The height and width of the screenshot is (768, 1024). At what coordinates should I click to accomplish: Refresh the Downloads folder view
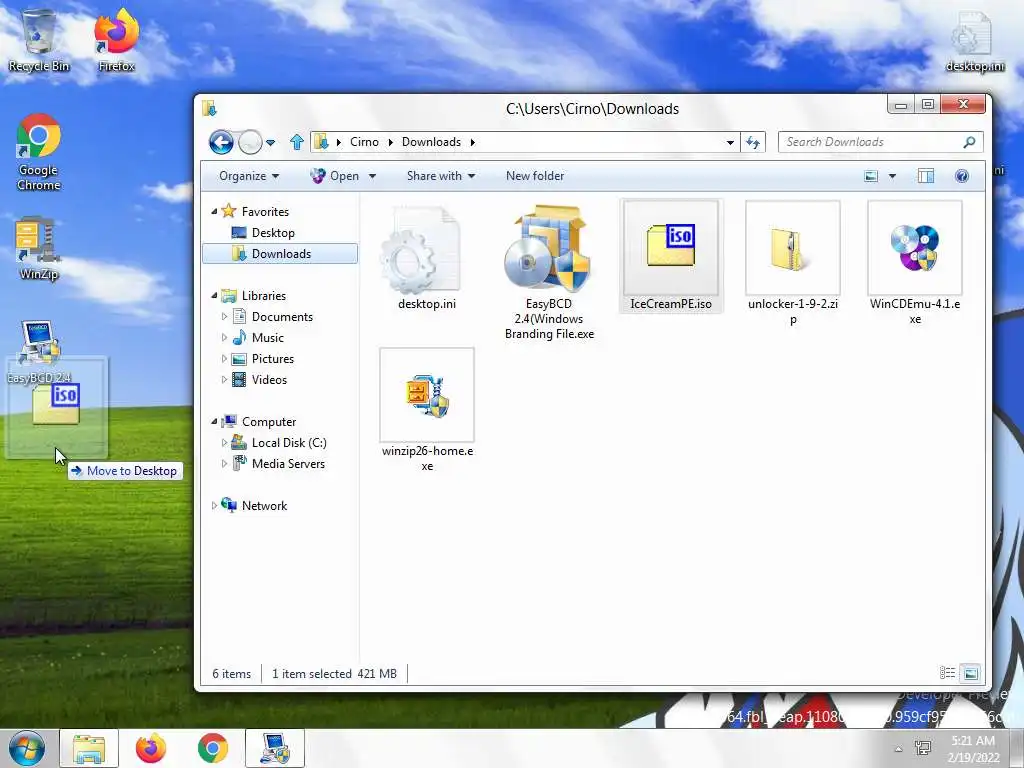[x=752, y=142]
